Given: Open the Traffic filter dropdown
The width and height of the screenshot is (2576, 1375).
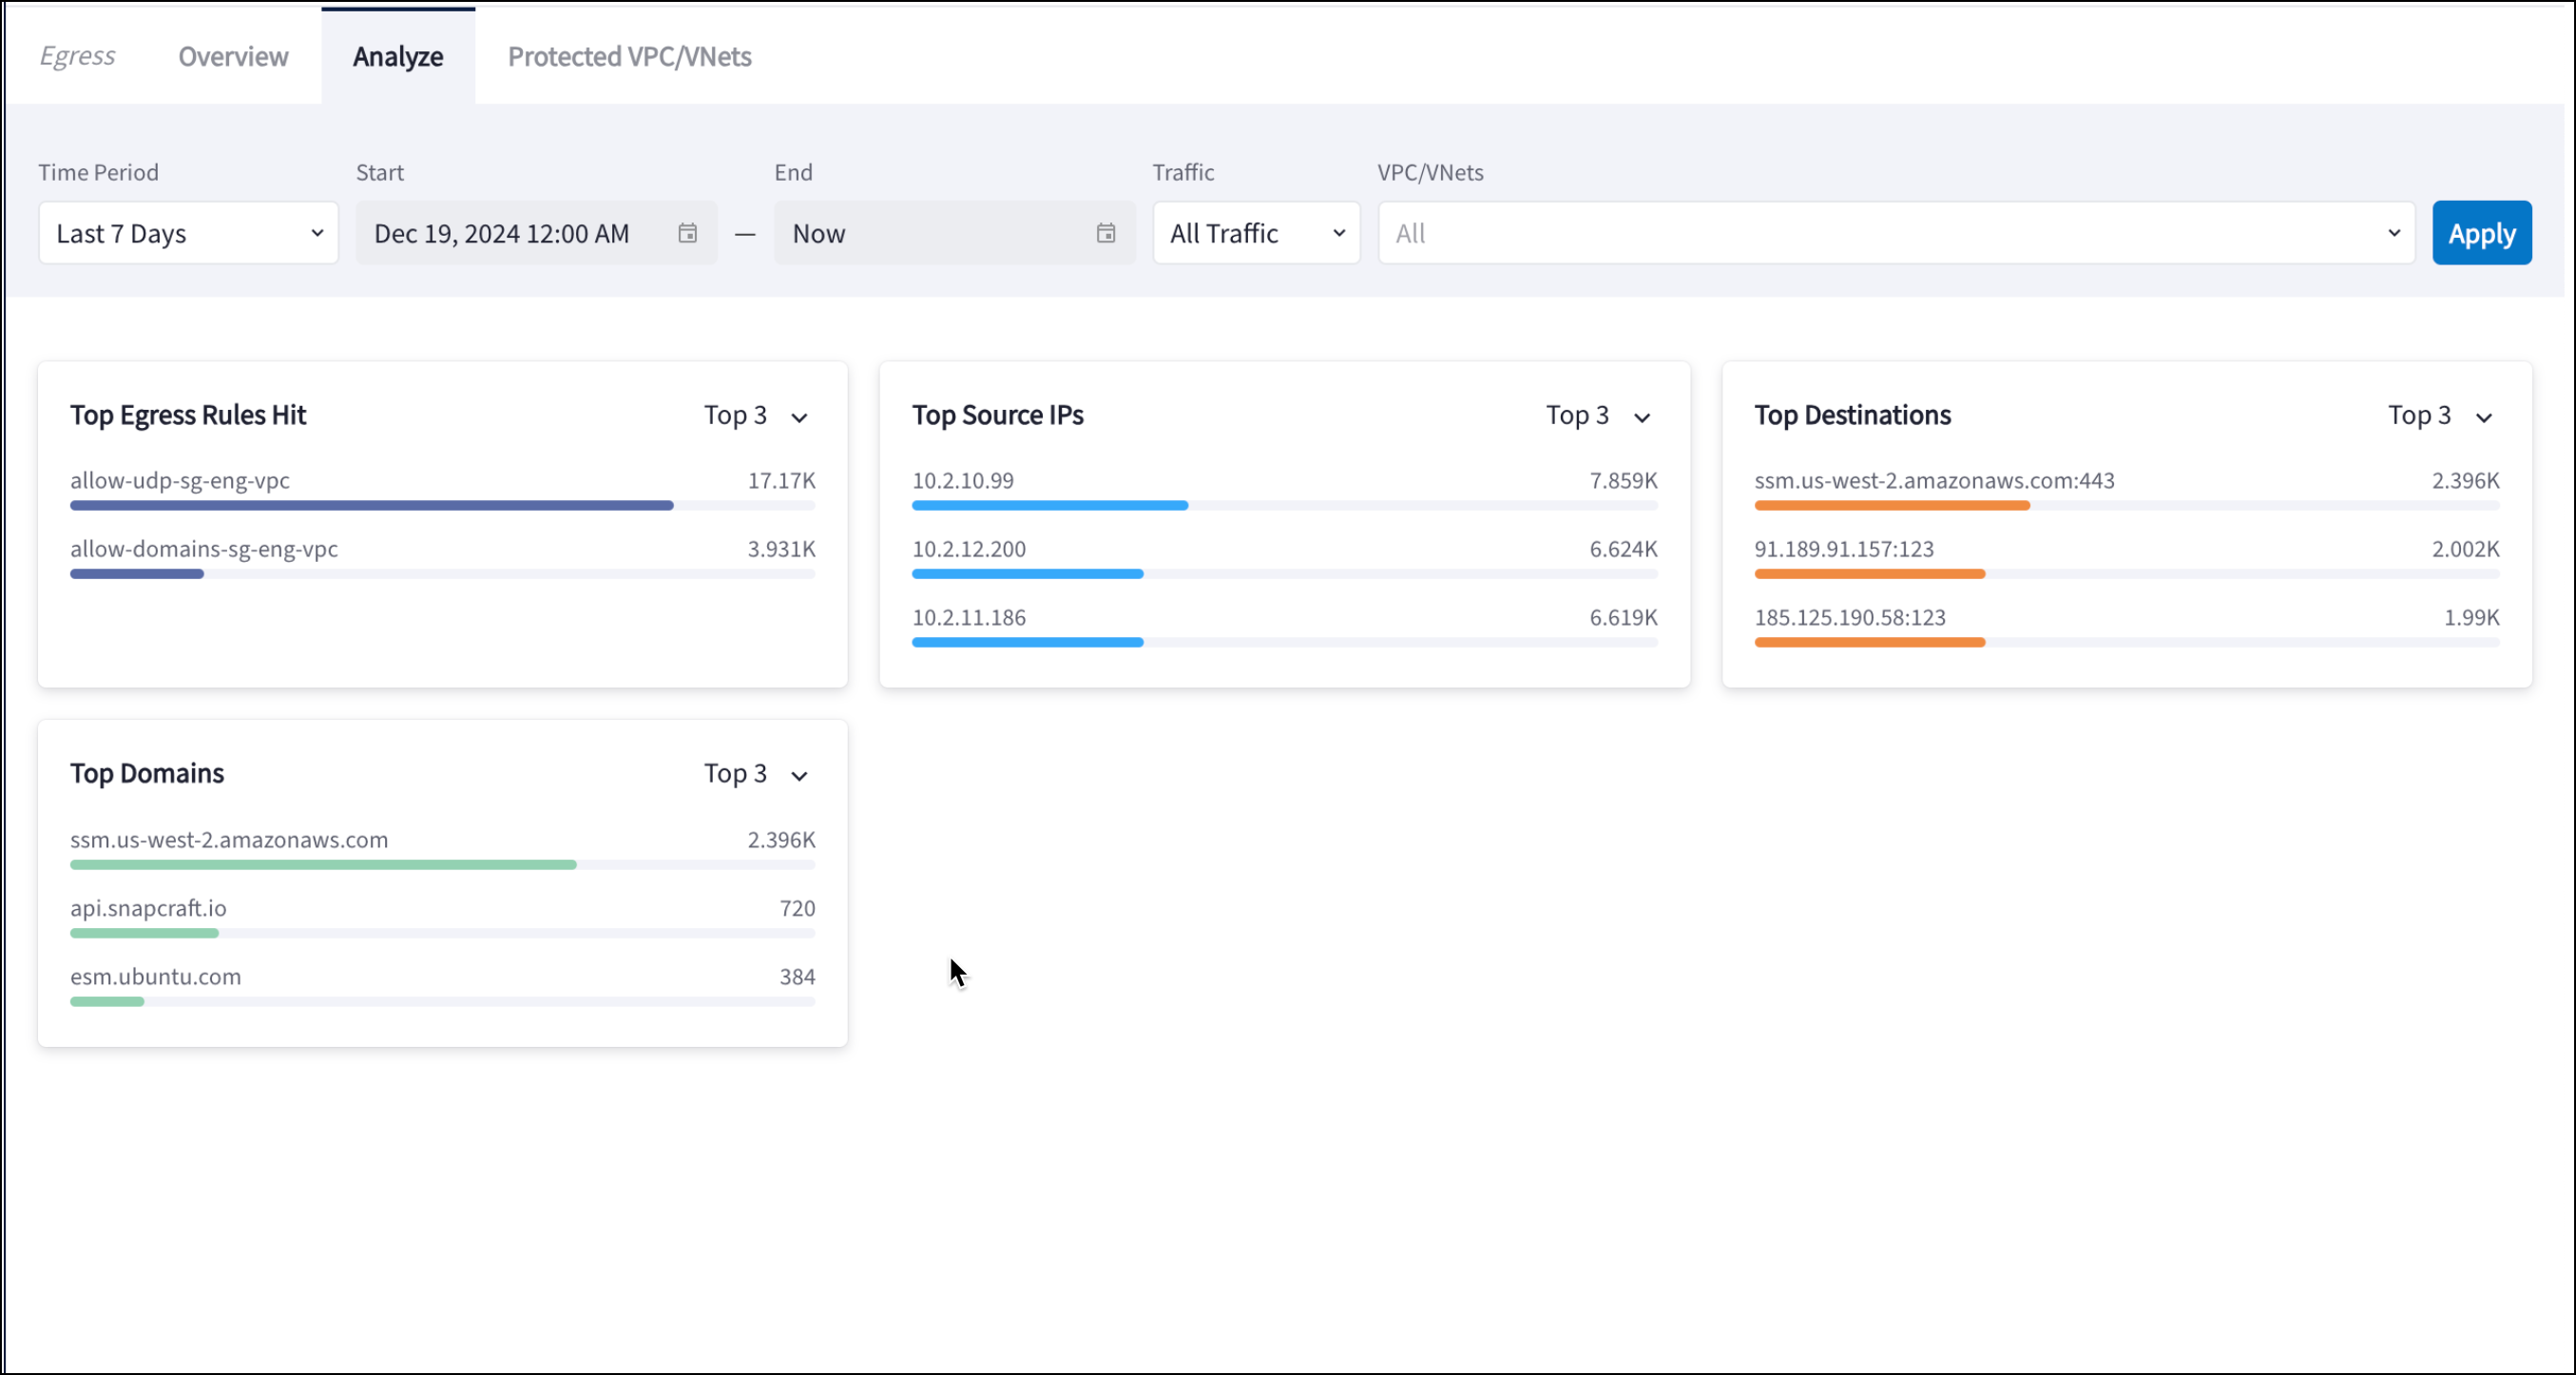Looking at the screenshot, I should (1256, 233).
